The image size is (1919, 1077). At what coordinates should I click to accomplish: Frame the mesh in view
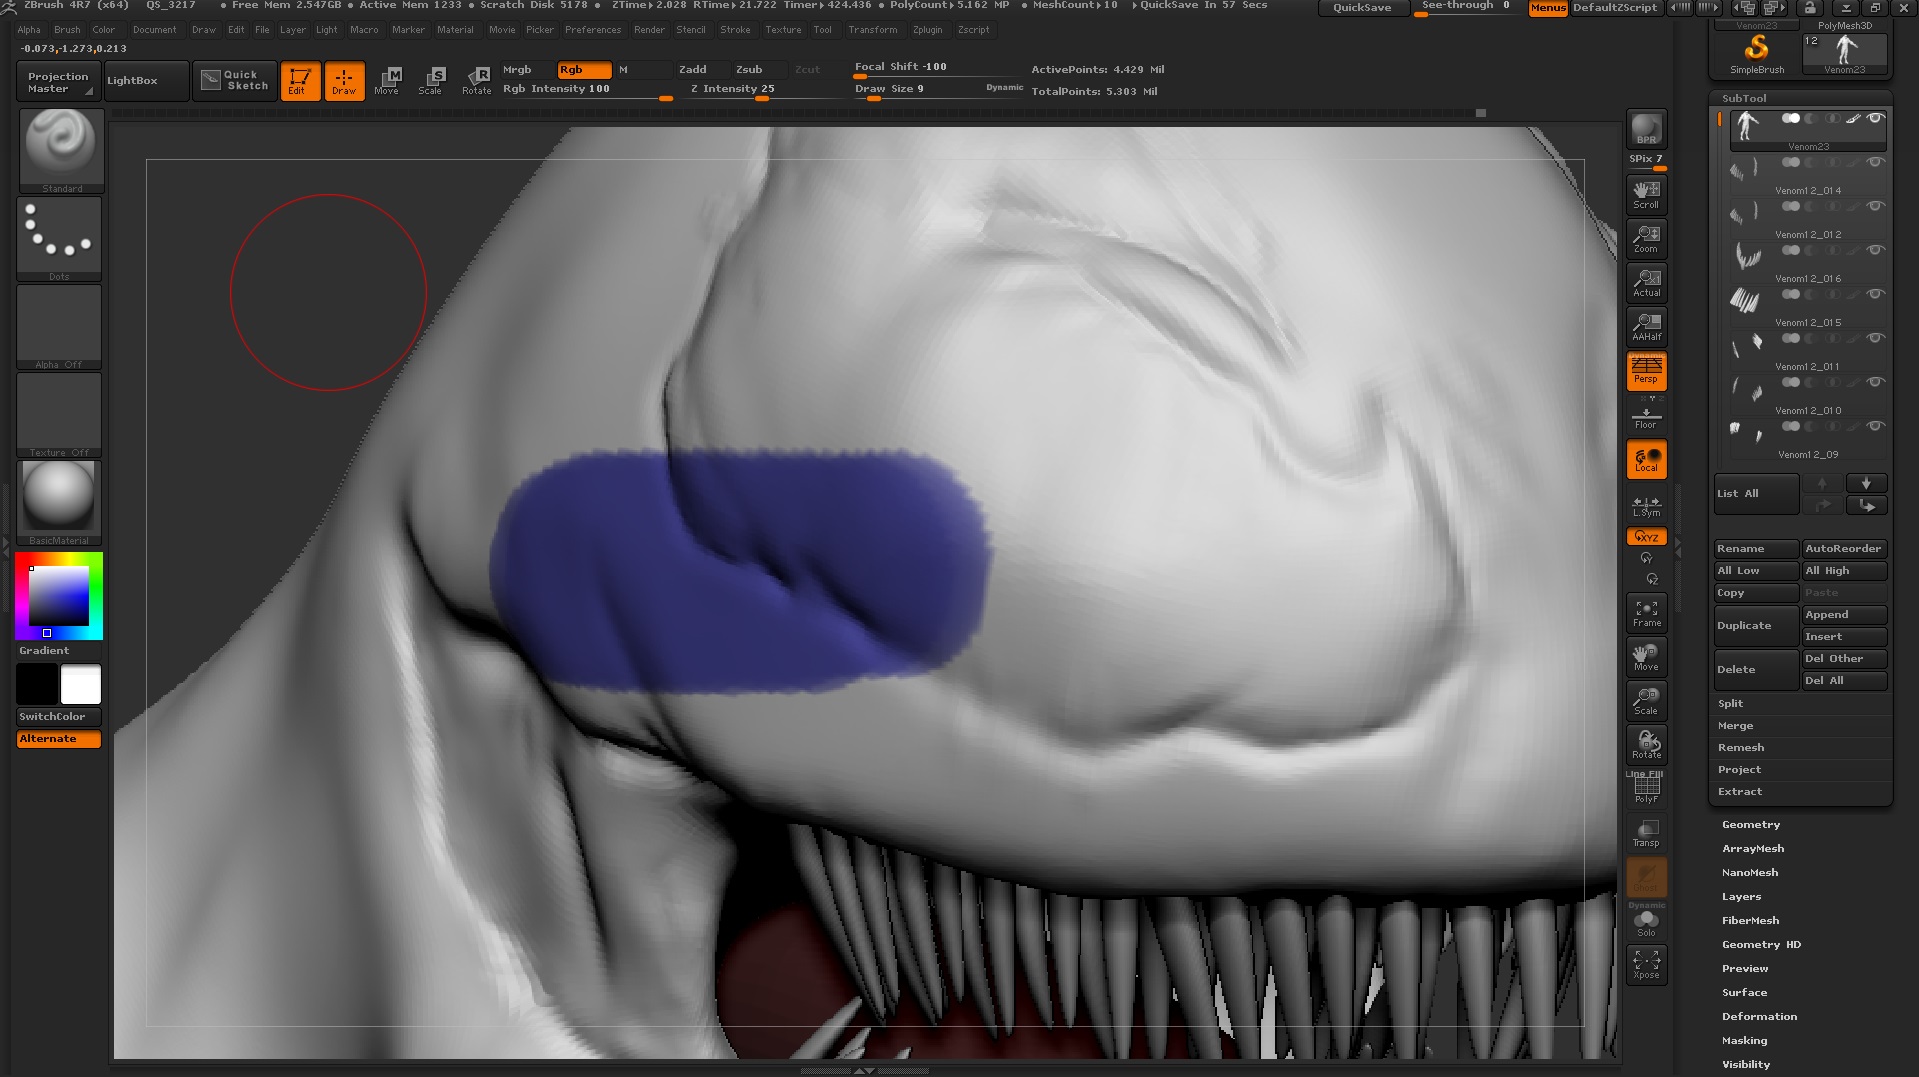tap(1646, 613)
